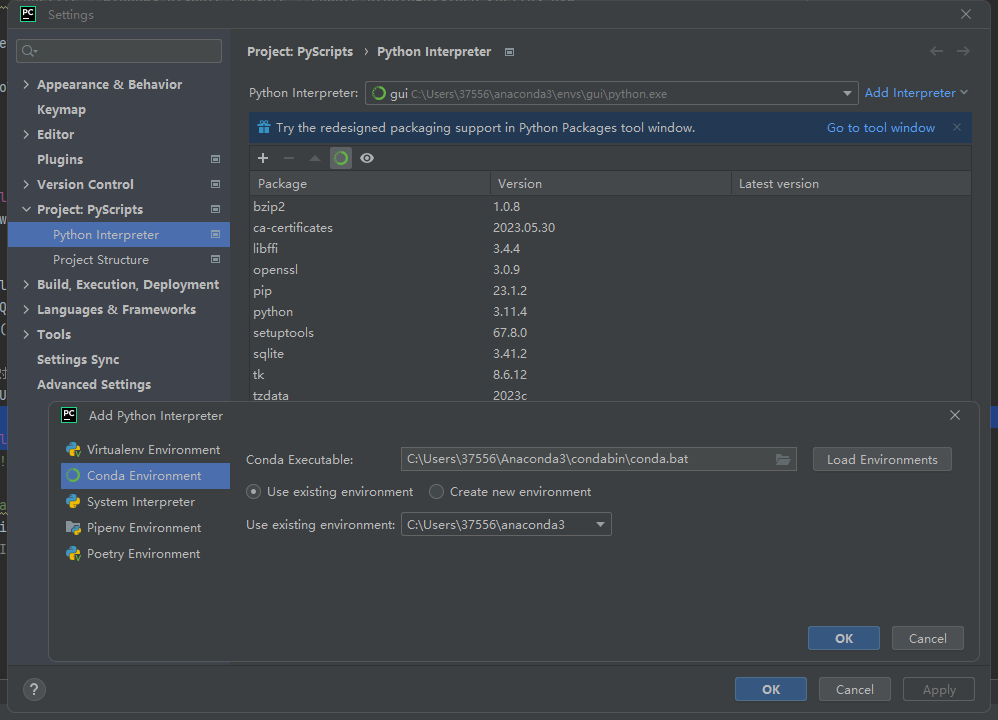Image resolution: width=998 pixels, height=720 pixels.
Task: Close the Settings window
Action: [x=966, y=14]
